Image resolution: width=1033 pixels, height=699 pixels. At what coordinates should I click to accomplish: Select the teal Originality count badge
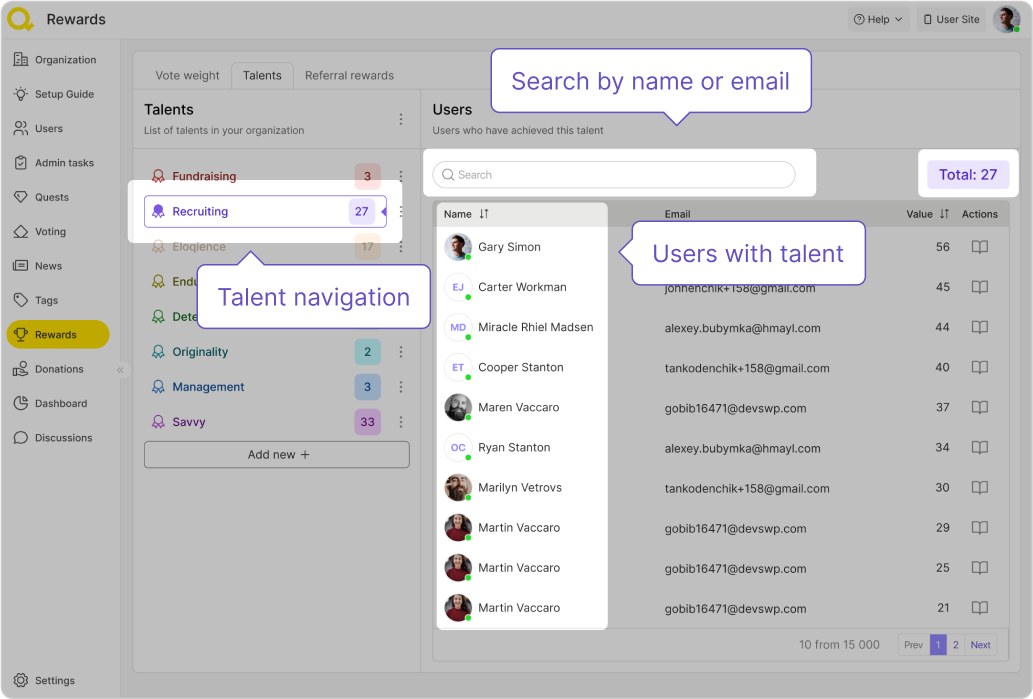(x=367, y=352)
